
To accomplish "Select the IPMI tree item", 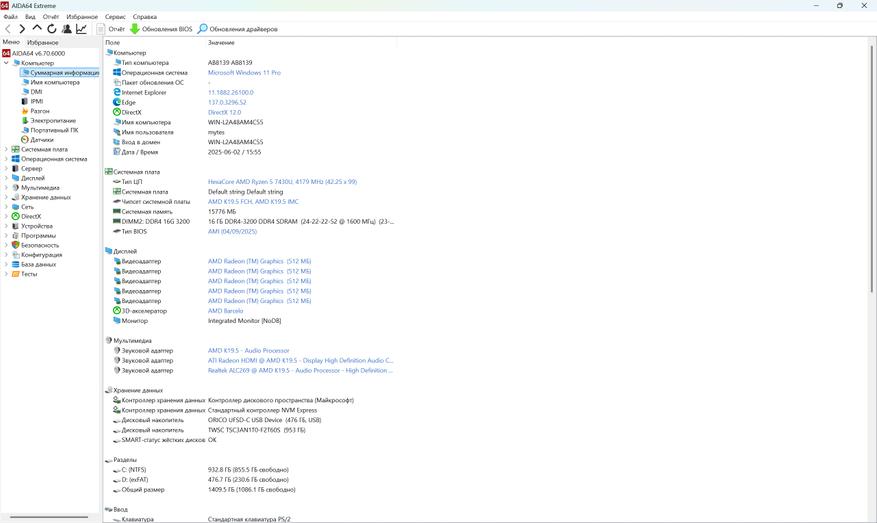I will pos(32,101).
